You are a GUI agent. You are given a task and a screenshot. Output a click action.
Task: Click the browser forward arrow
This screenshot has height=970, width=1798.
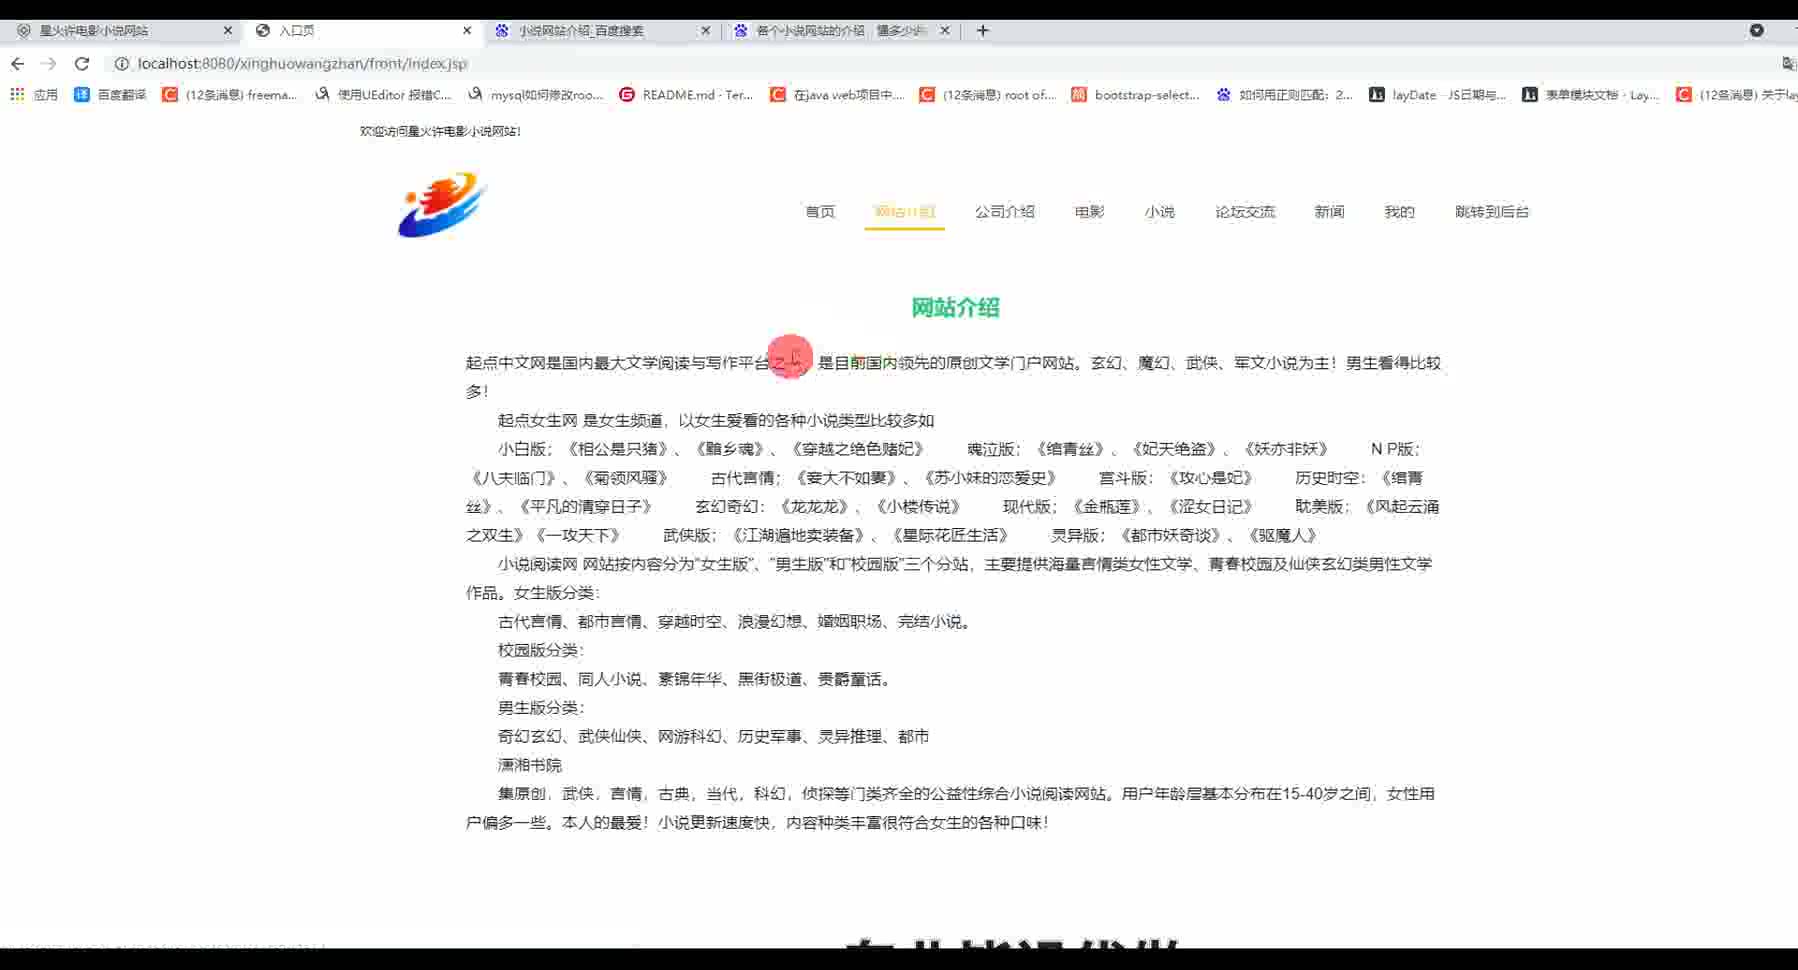(49, 63)
